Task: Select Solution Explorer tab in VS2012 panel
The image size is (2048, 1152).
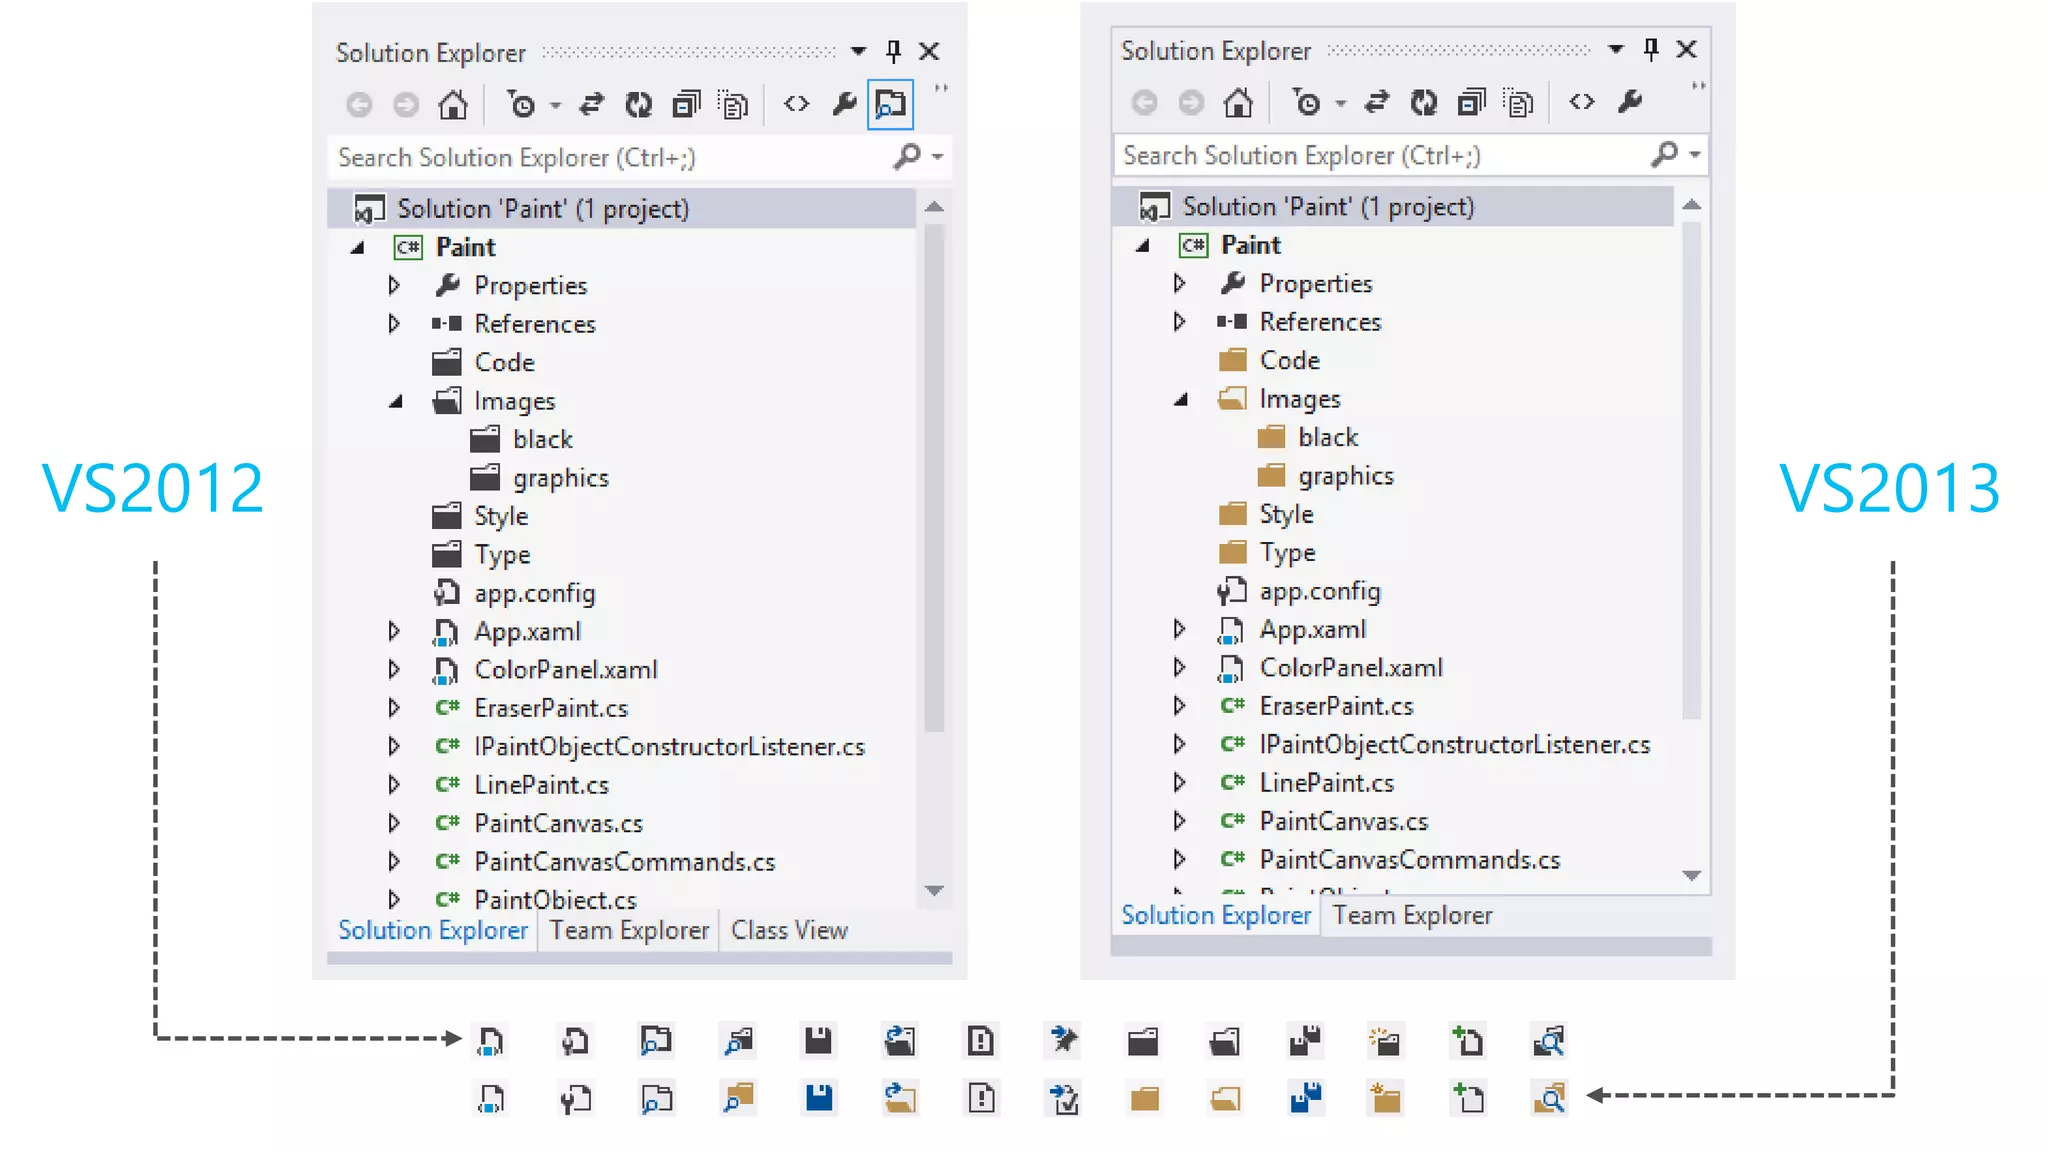Action: pos(433,930)
